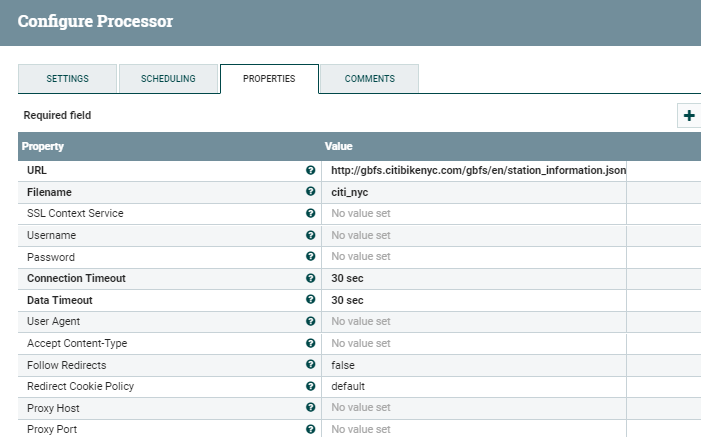Select the User Agent label
701x437 pixels.
click(x=54, y=322)
